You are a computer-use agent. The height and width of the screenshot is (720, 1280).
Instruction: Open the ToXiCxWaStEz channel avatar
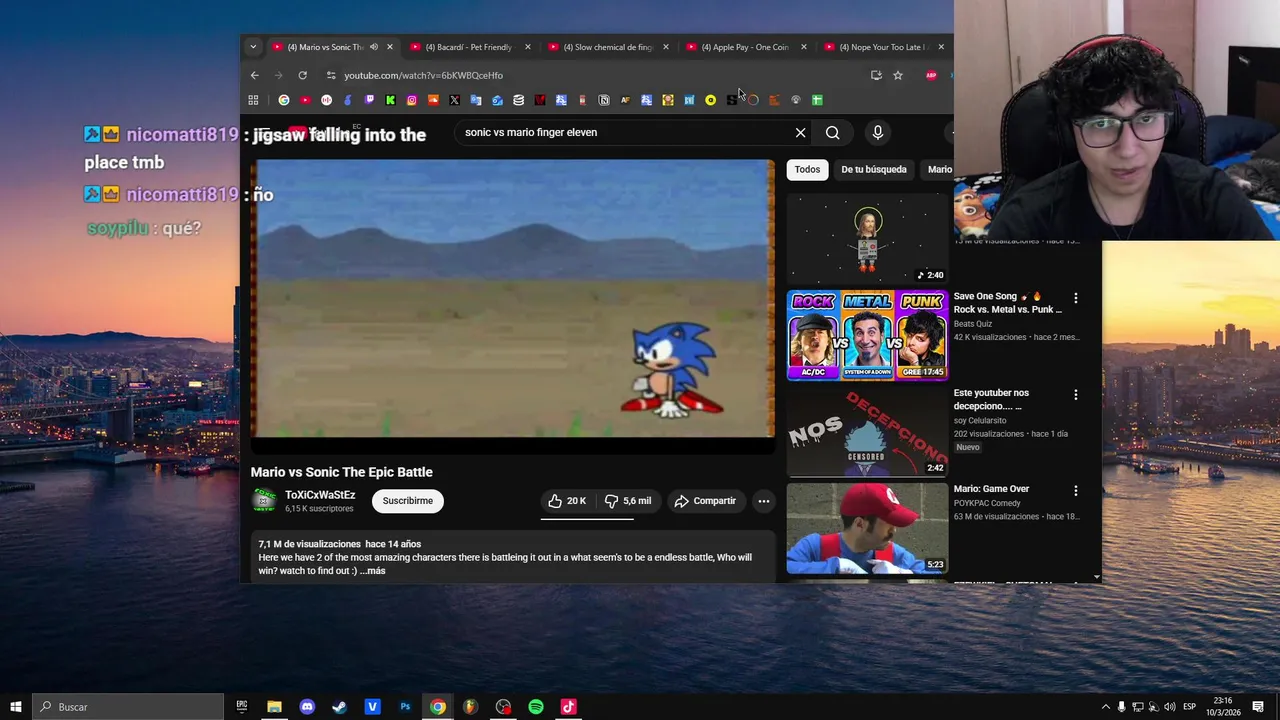click(x=264, y=500)
